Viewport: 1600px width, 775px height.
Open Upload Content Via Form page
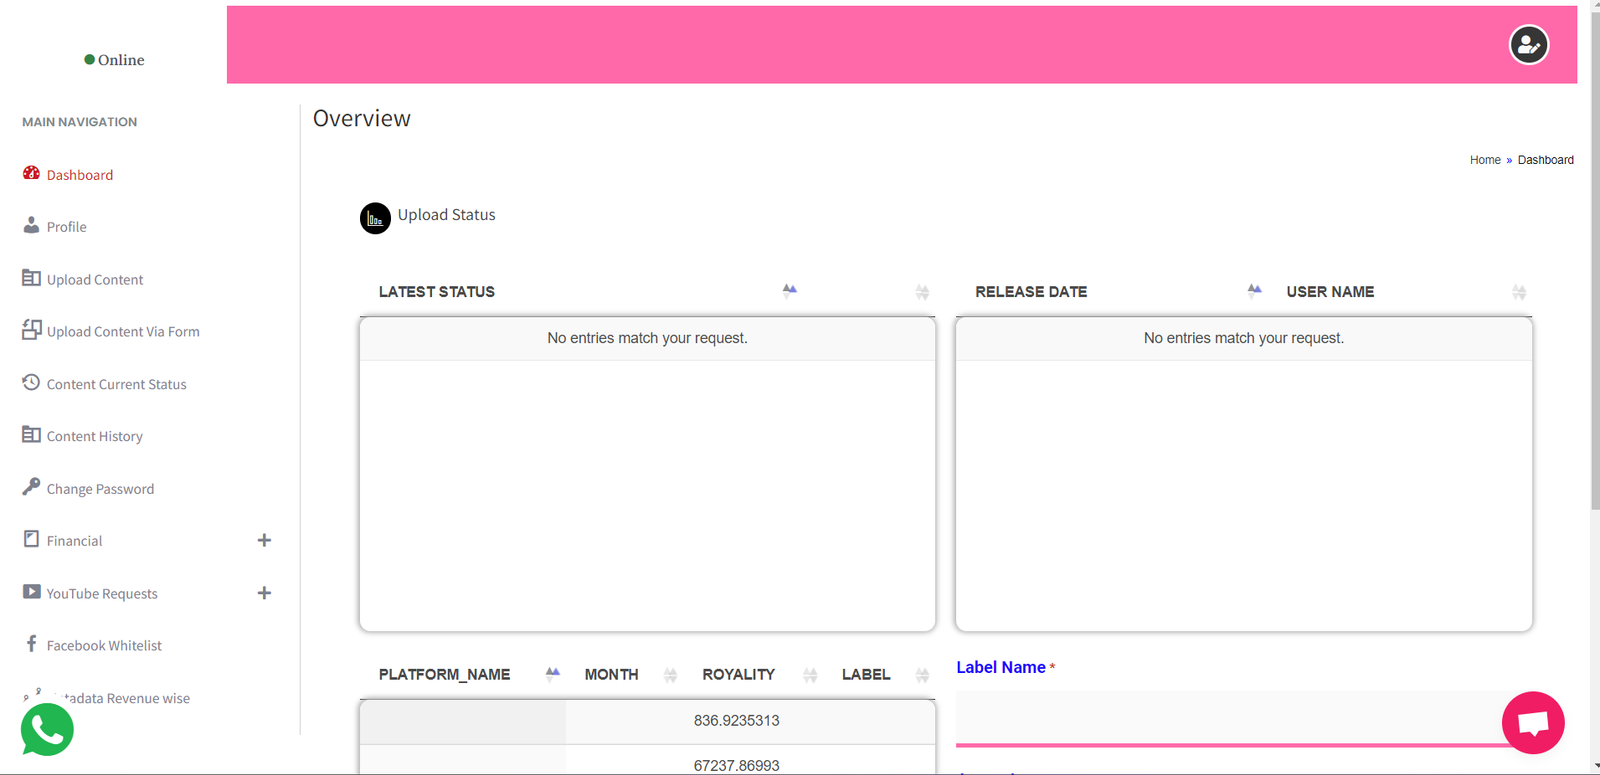point(122,332)
